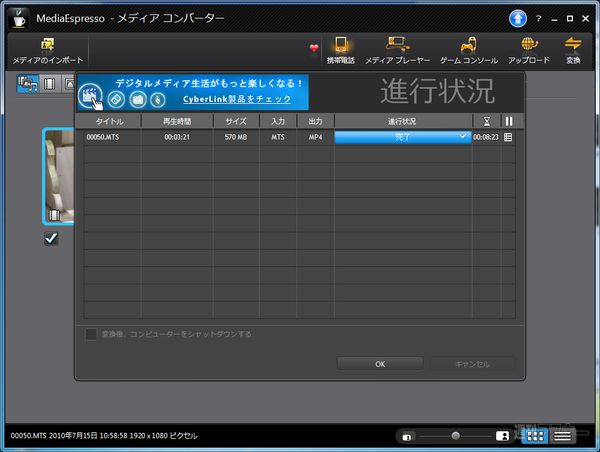Image resolution: width=600 pixels, height=452 pixels.
Task: Open the CyberLink製品をチェック link
Action: click(x=237, y=99)
